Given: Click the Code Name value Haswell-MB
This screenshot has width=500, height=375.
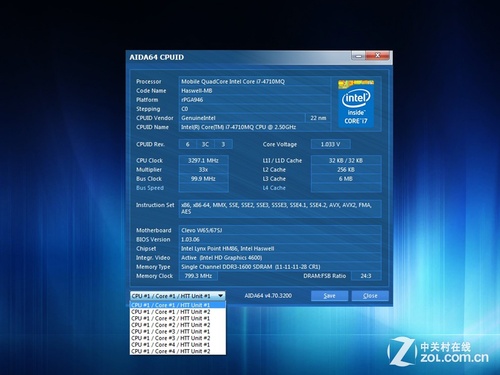Looking at the screenshot, I should (254, 91).
